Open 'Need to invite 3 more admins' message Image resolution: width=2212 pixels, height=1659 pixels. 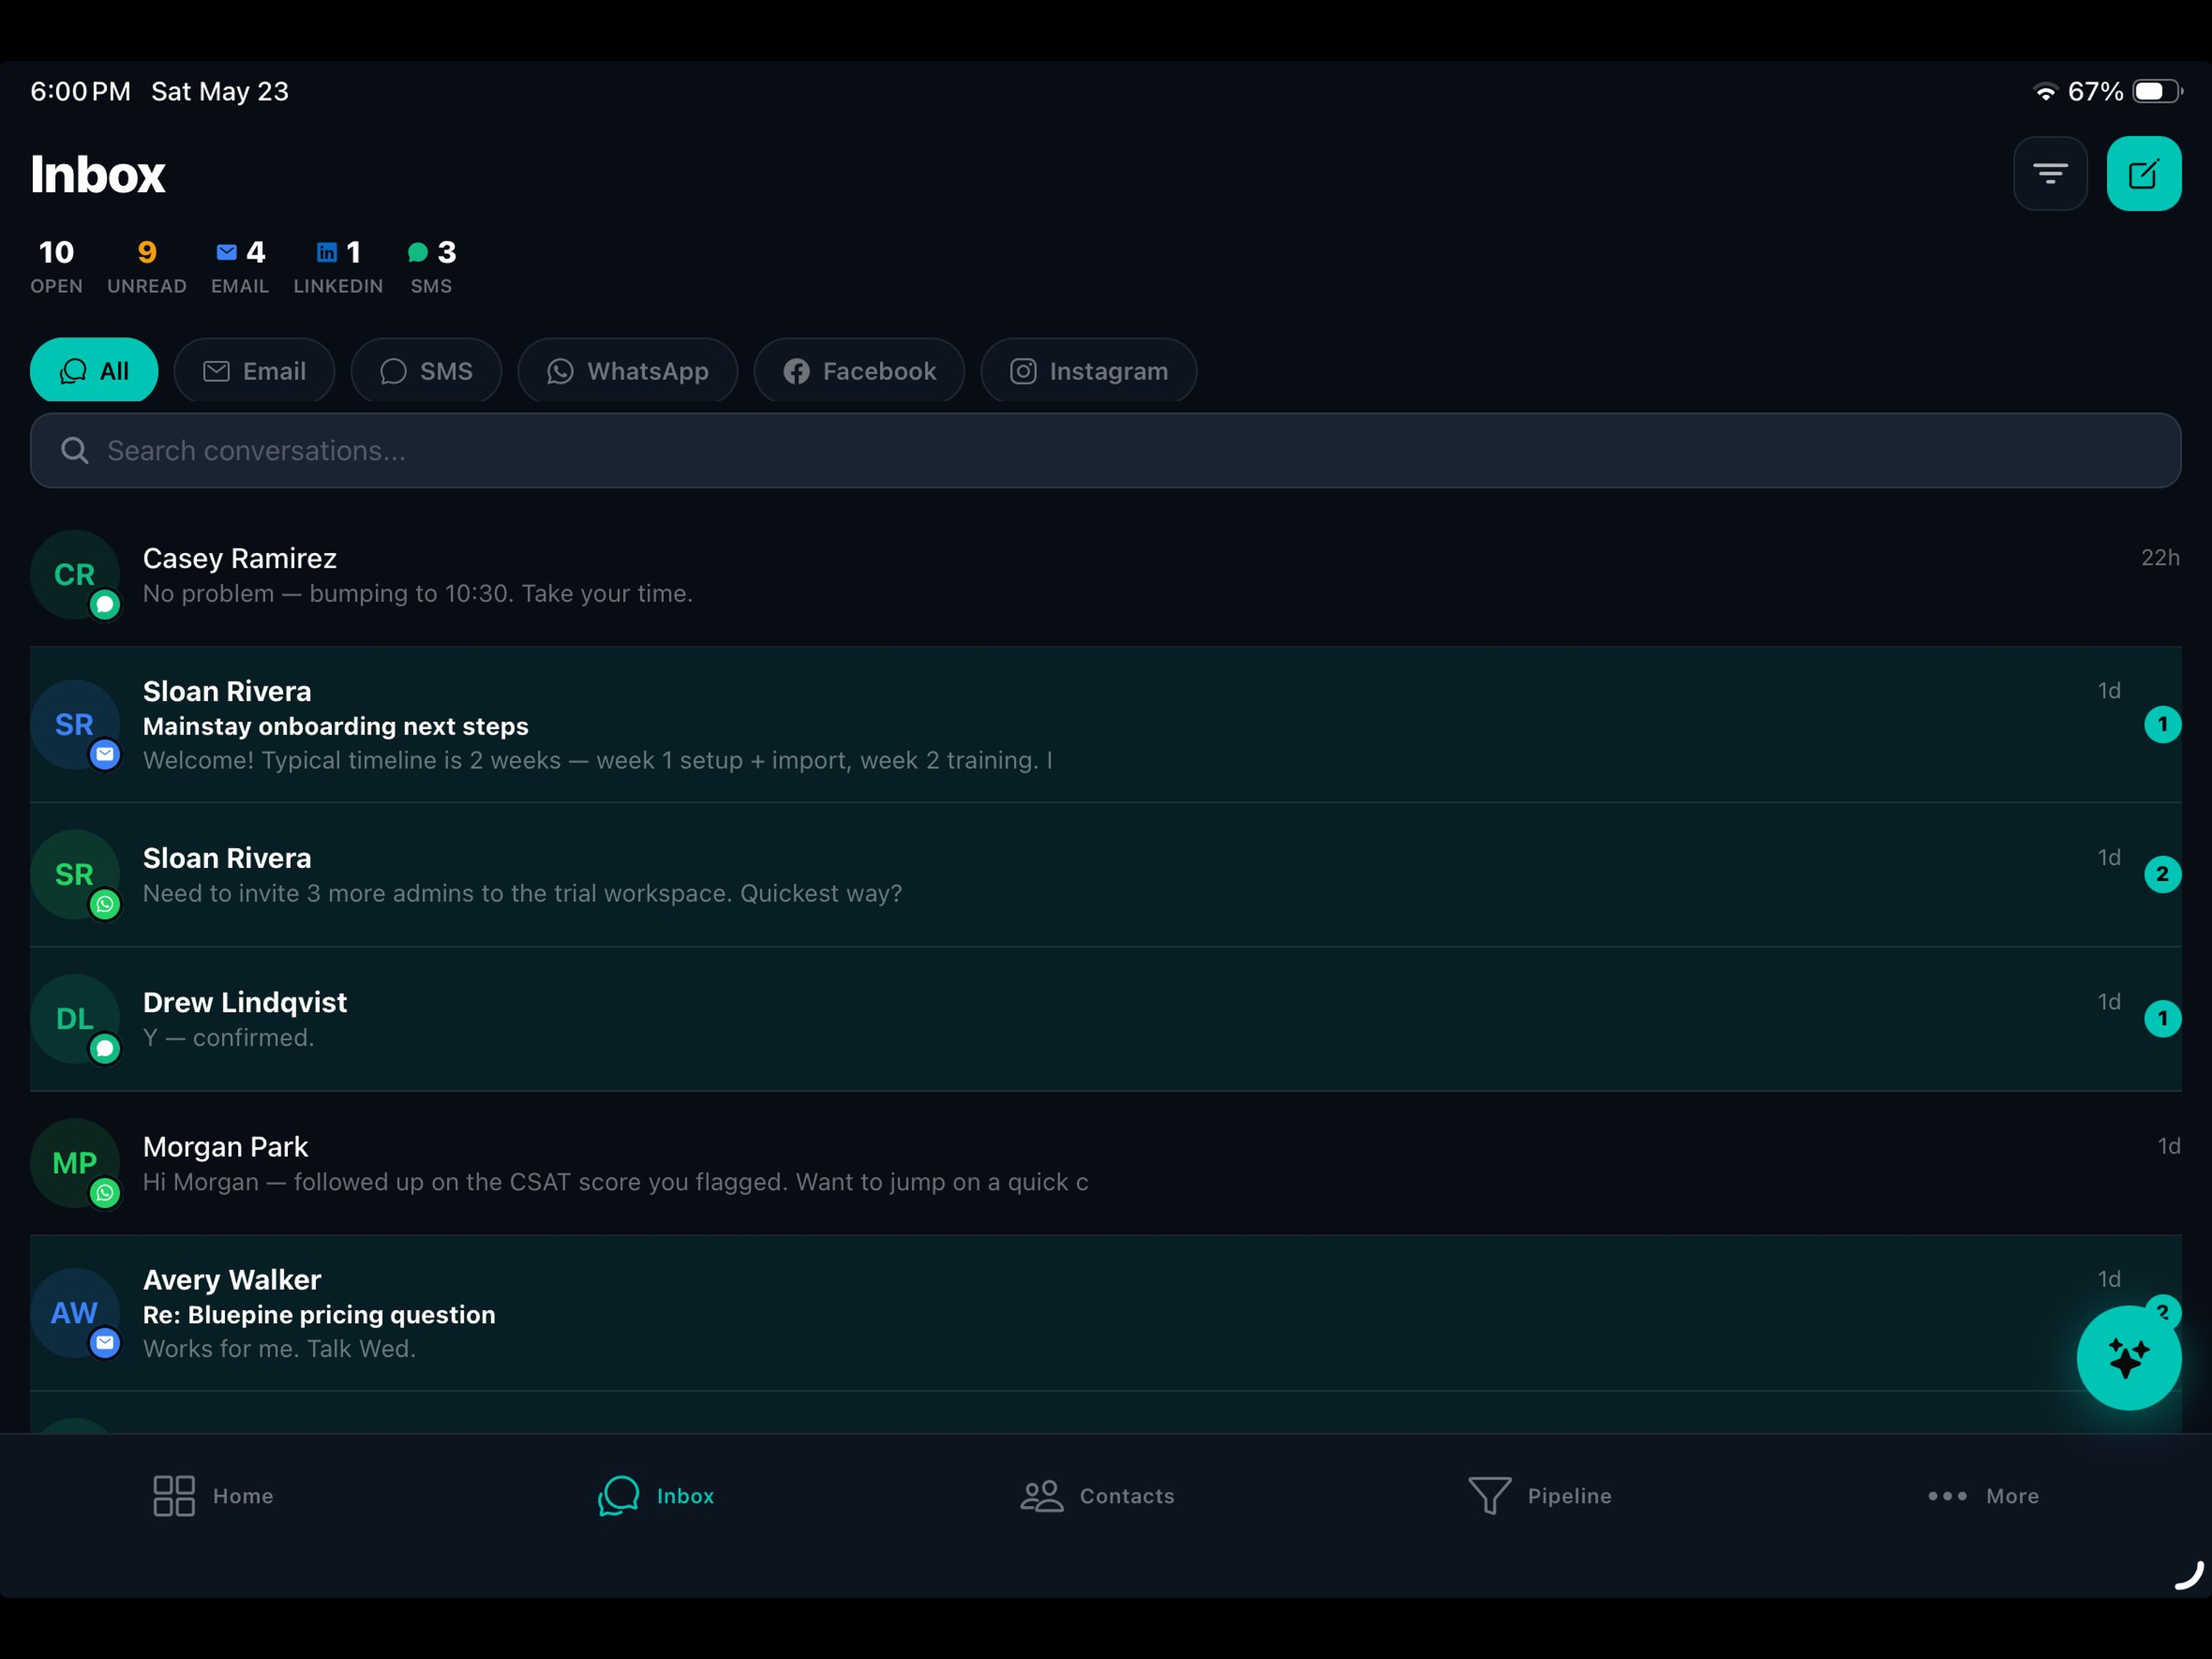1105,875
